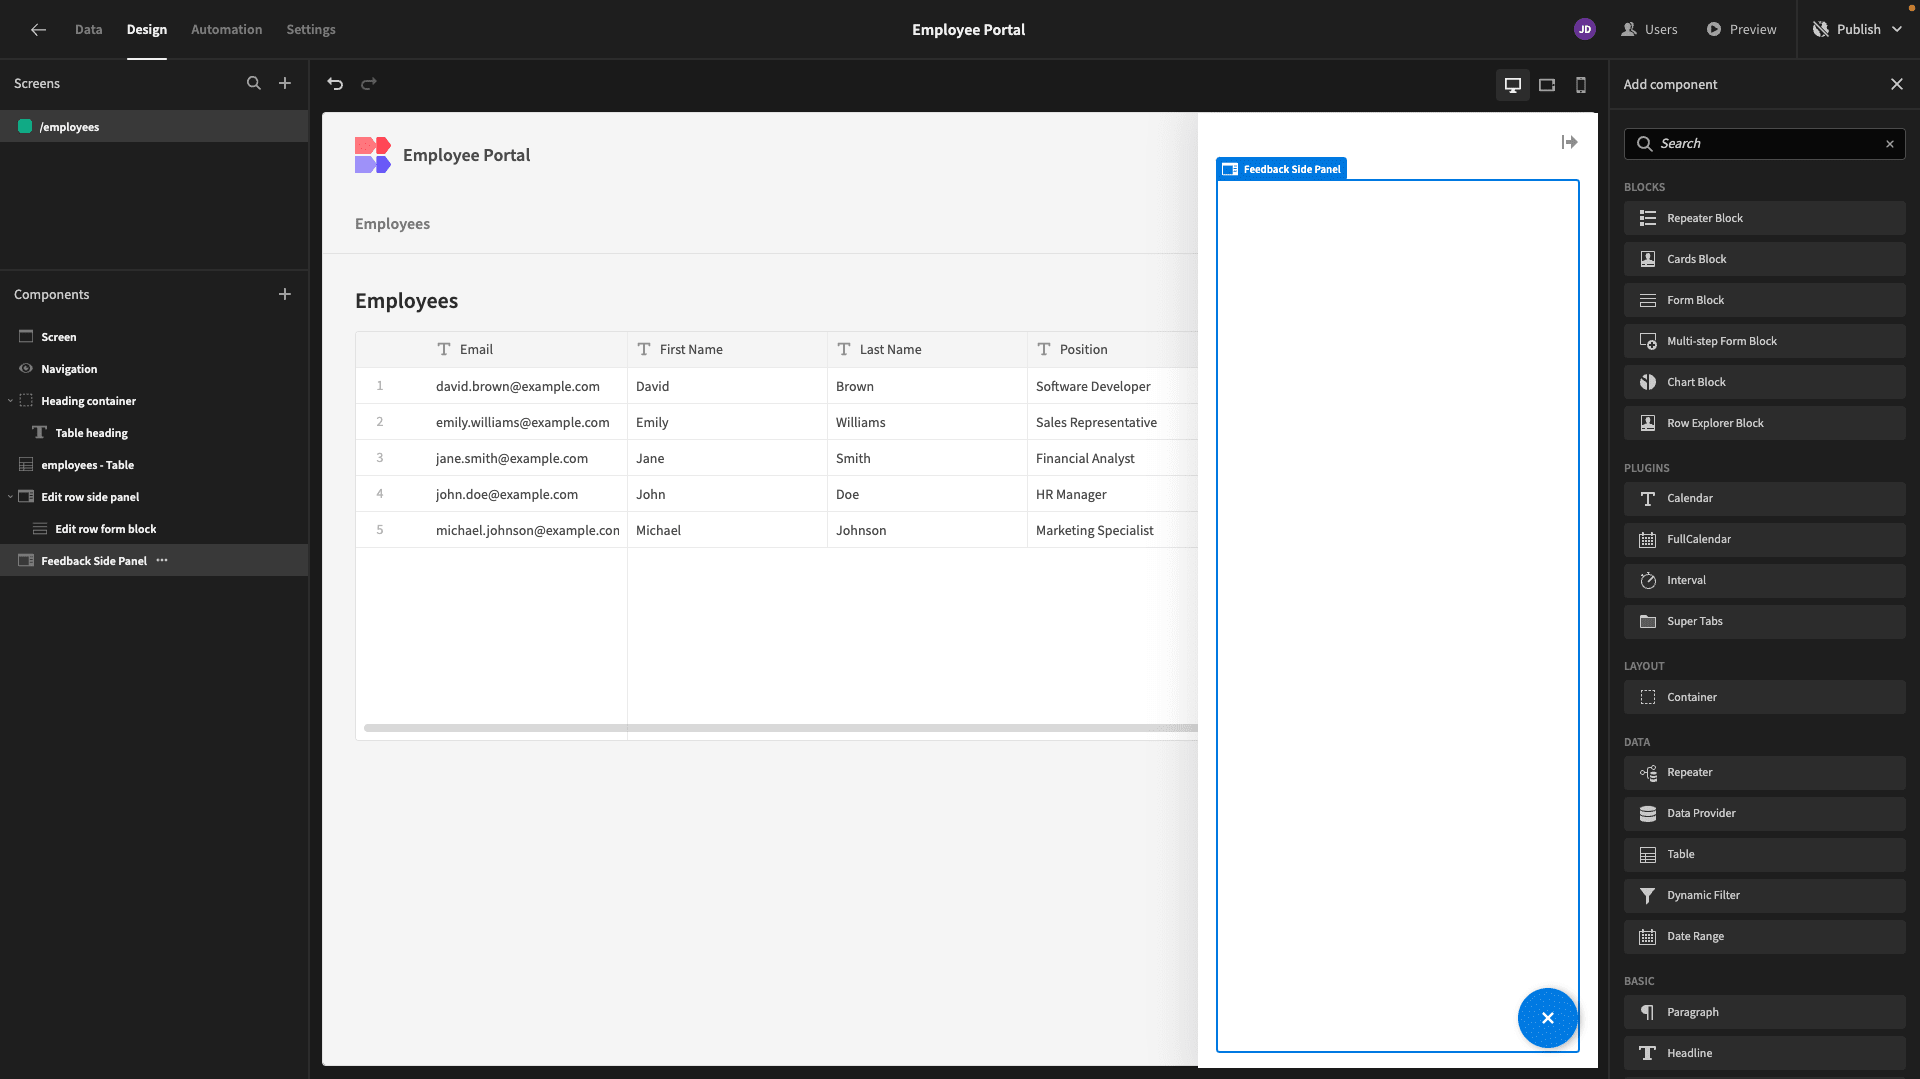Select the employees - Table component
This screenshot has height=1079, width=1920.
coord(154,465)
